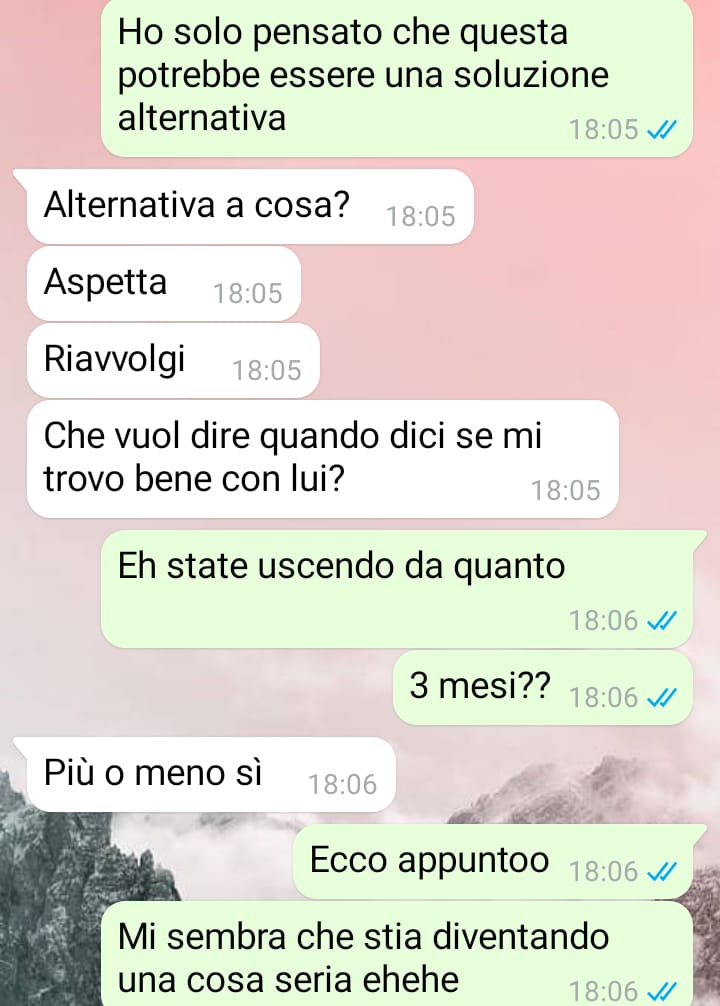This screenshot has height=1006, width=720.
Task: Select the 'Ecco appuntoo' message bubble
Action: (x=493, y=862)
